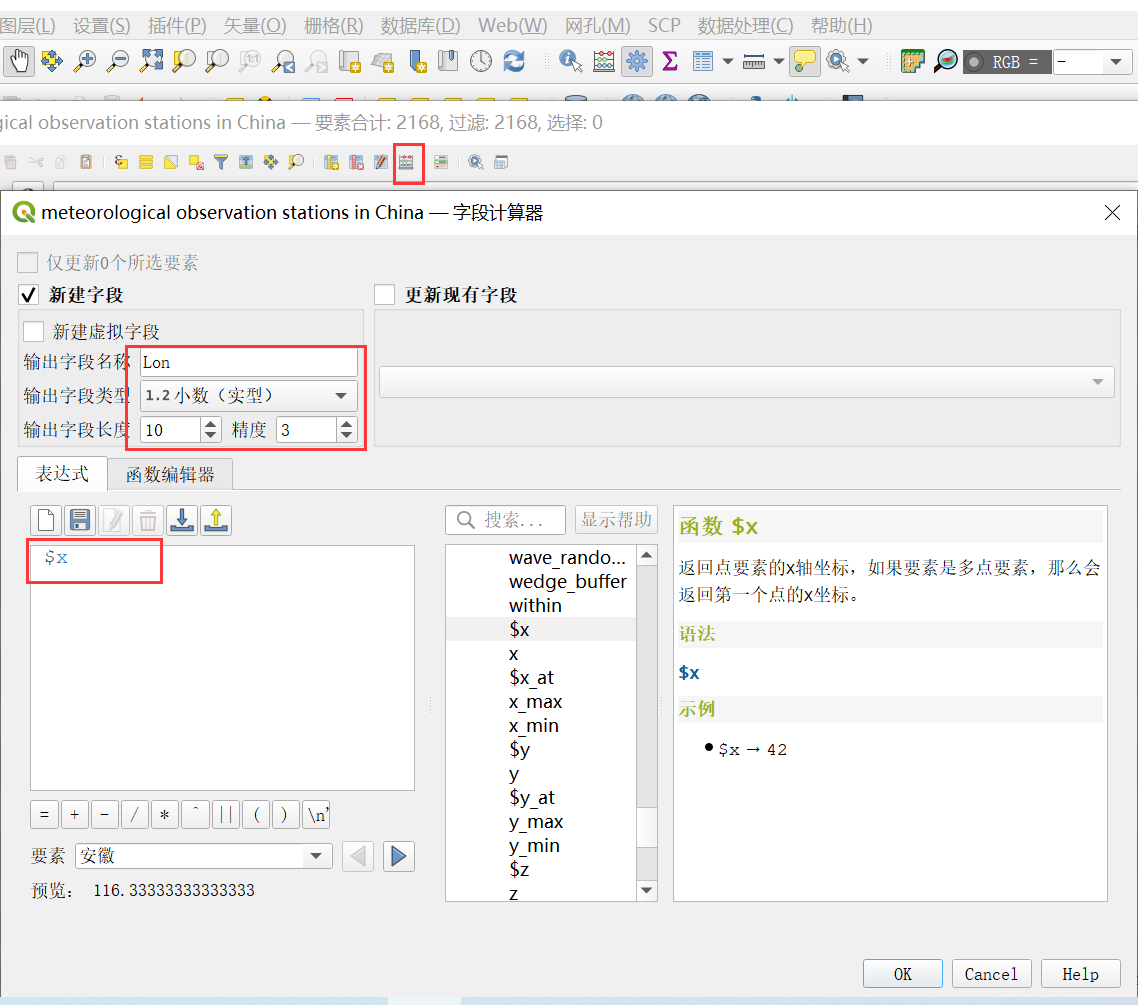
Task: Enable the 新建虚拟字段 checkbox
Action: click(33, 332)
